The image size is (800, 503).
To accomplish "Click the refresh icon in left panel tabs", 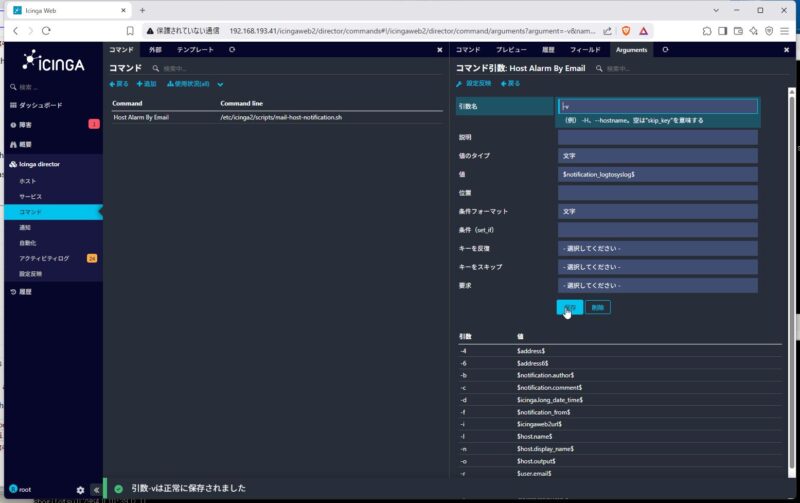I will click(232, 49).
